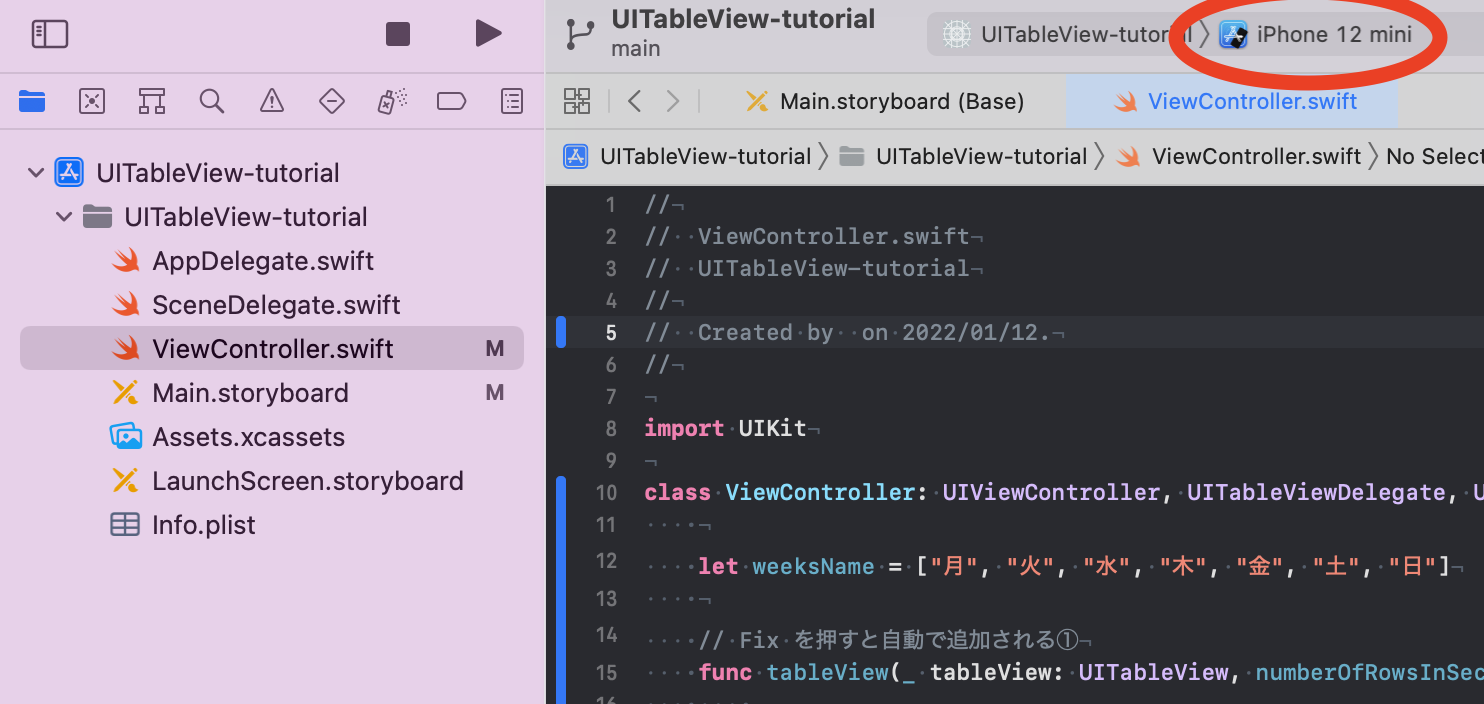Open the Project navigator folder icon
The image size is (1484, 704).
(32, 101)
